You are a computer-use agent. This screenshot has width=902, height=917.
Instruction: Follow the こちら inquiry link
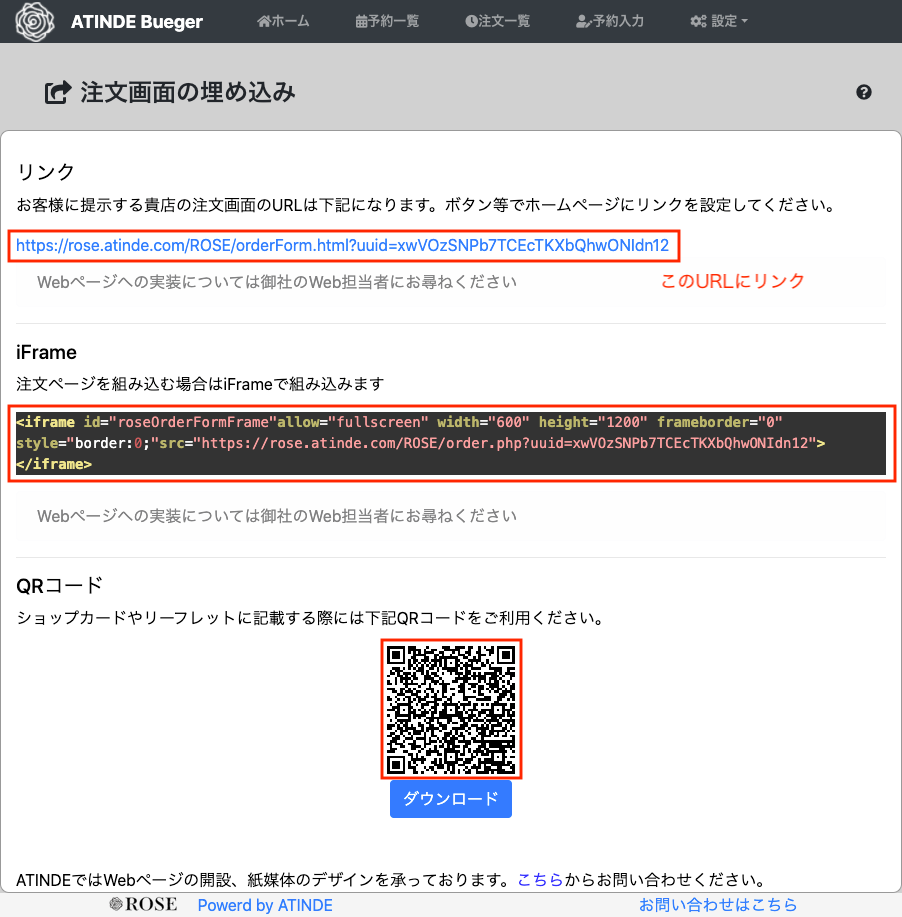[x=540, y=880]
